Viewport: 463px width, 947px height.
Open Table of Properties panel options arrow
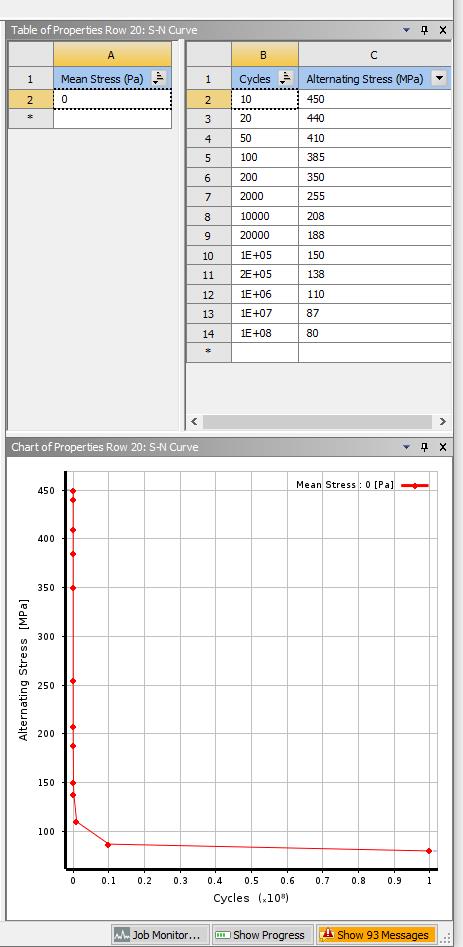pyautogui.click(x=406, y=30)
